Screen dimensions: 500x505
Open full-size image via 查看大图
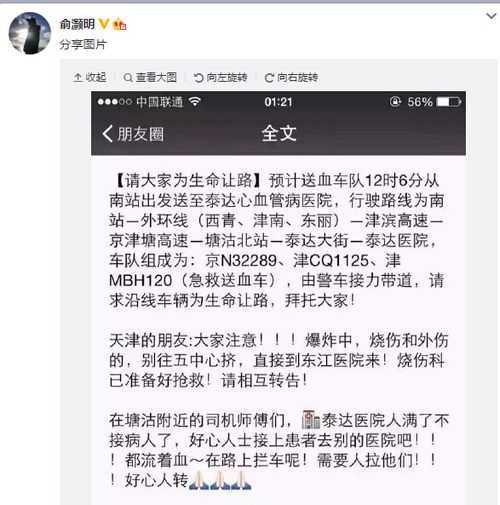coord(150,77)
